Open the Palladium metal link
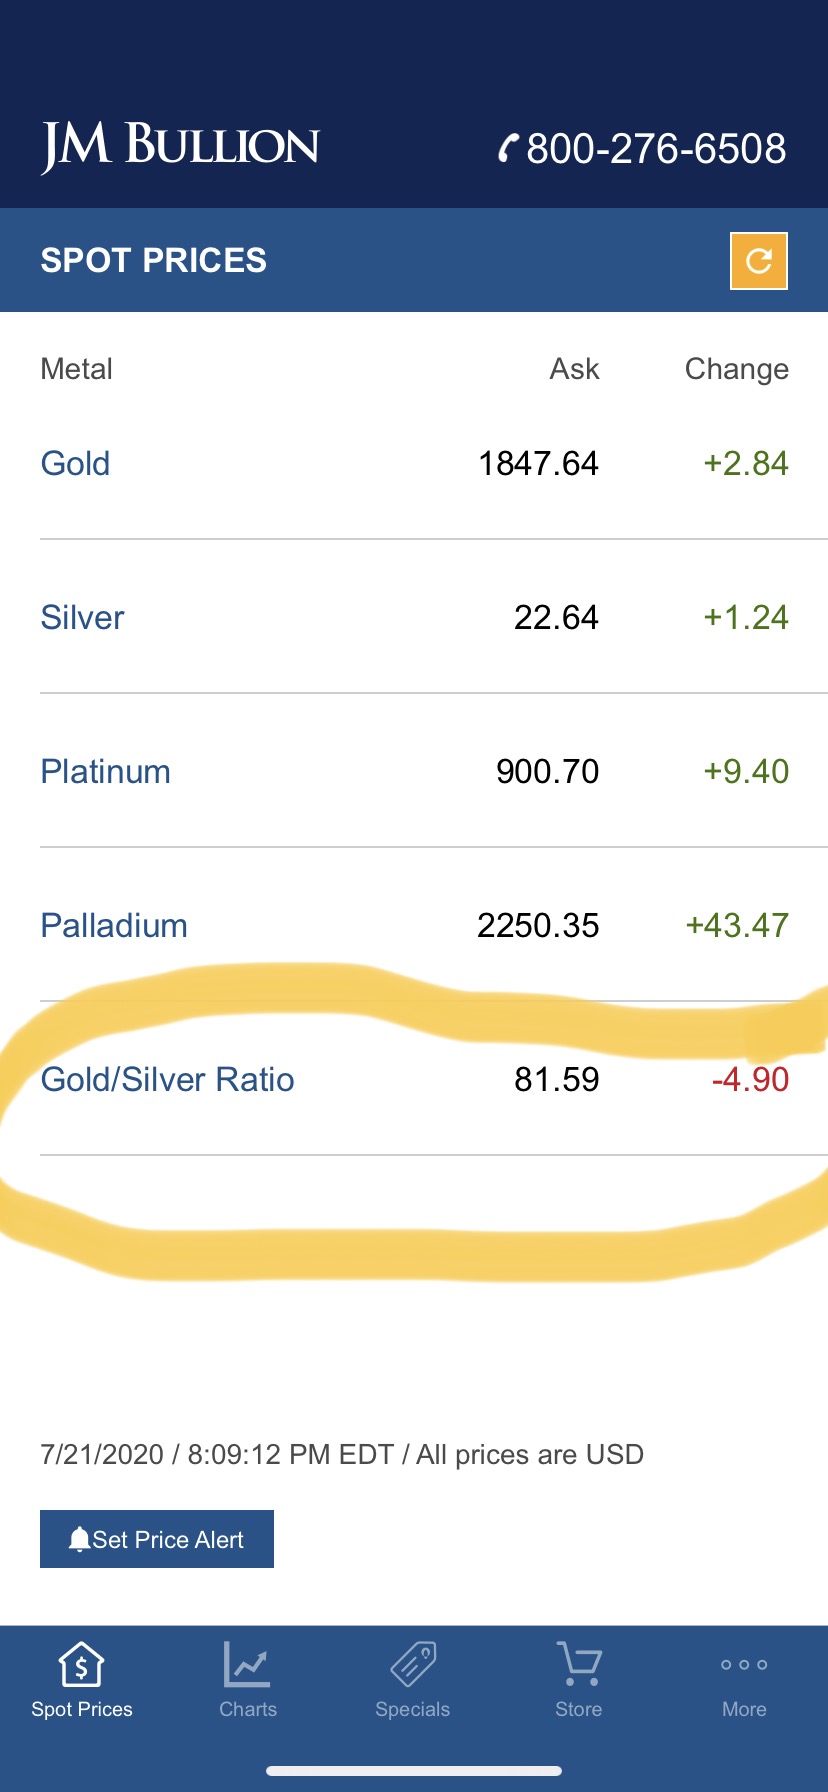 click(x=114, y=926)
